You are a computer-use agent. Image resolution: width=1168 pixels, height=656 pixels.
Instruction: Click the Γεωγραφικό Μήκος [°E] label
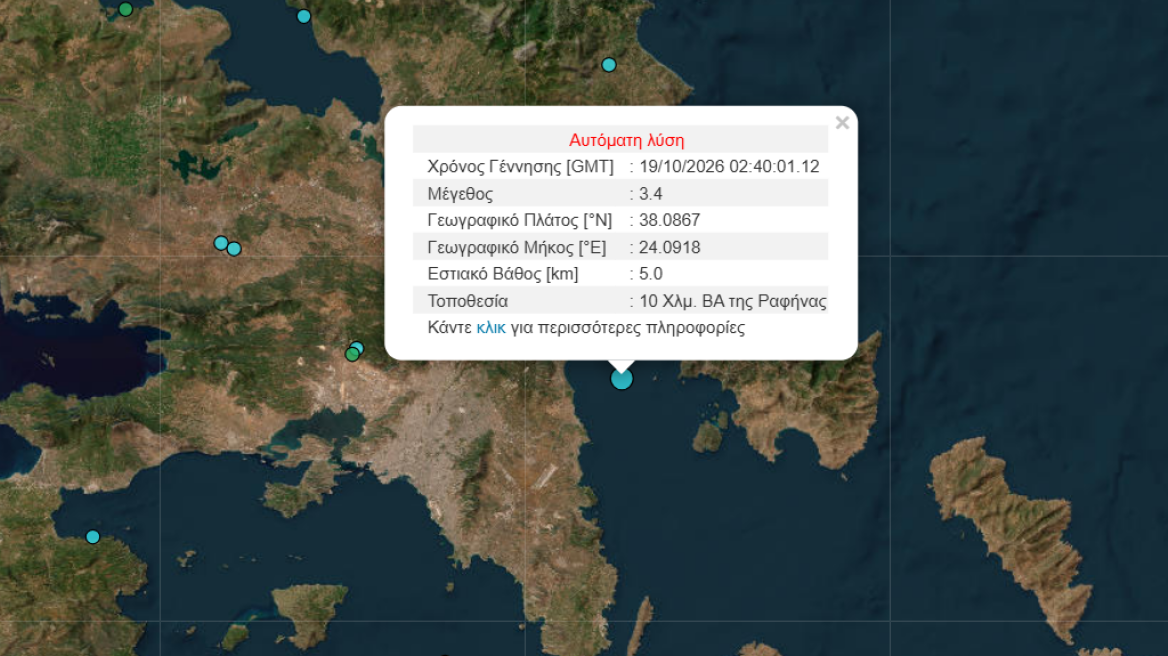516,247
